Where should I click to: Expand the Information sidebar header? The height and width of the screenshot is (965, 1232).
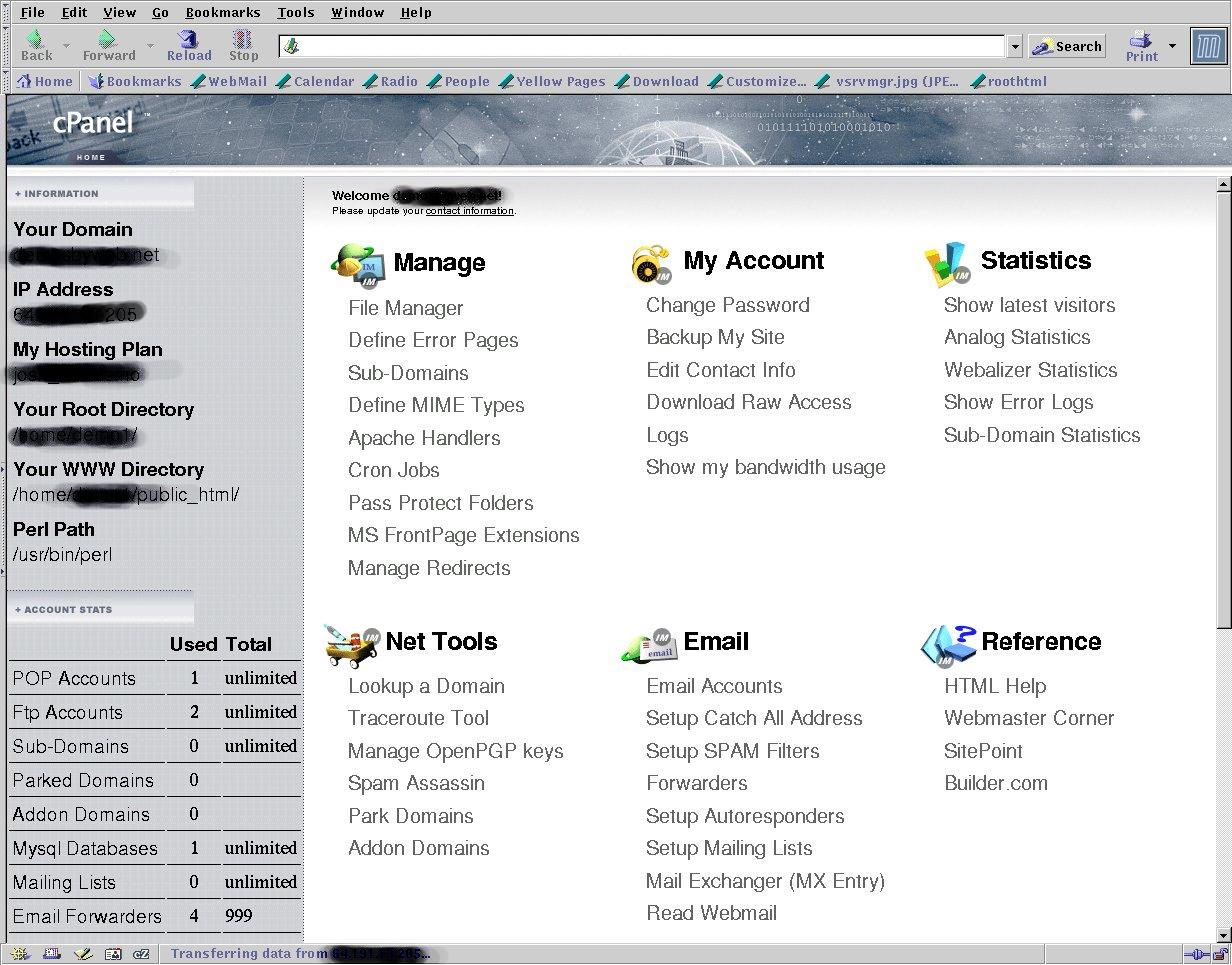57,194
